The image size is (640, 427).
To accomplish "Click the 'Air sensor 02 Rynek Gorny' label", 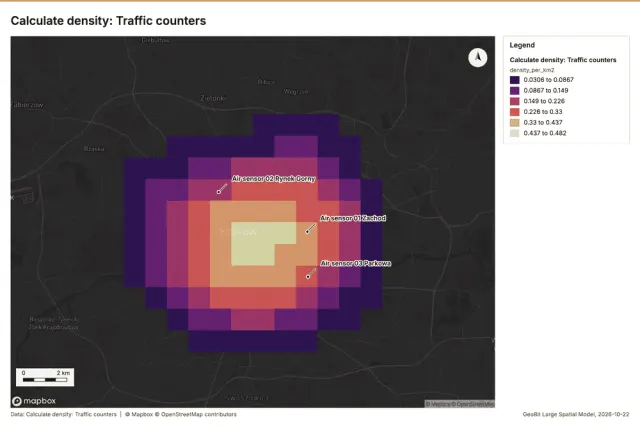I will click(273, 179).
